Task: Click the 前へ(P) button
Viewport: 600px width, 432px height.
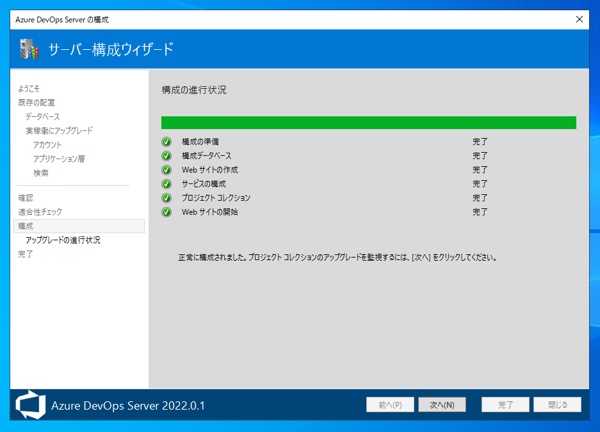Action: tap(390, 405)
